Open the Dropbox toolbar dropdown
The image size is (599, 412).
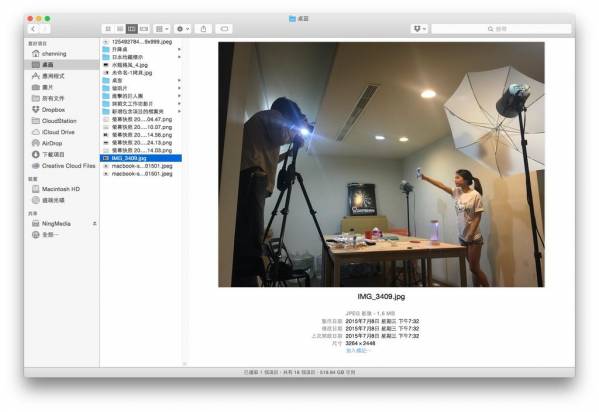pyautogui.click(x=419, y=29)
